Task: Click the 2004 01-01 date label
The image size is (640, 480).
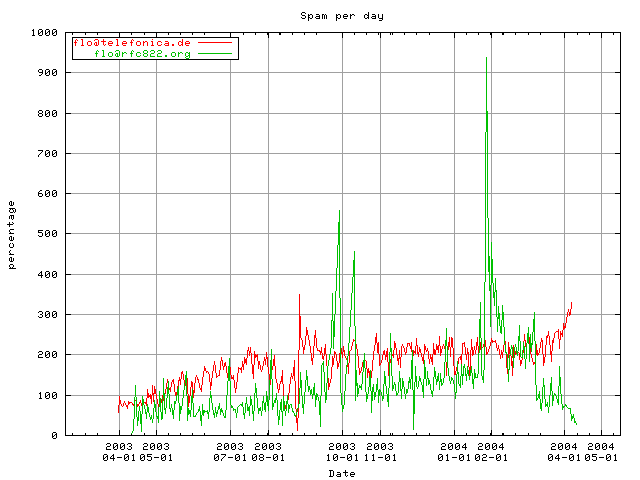Action: [454, 452]
